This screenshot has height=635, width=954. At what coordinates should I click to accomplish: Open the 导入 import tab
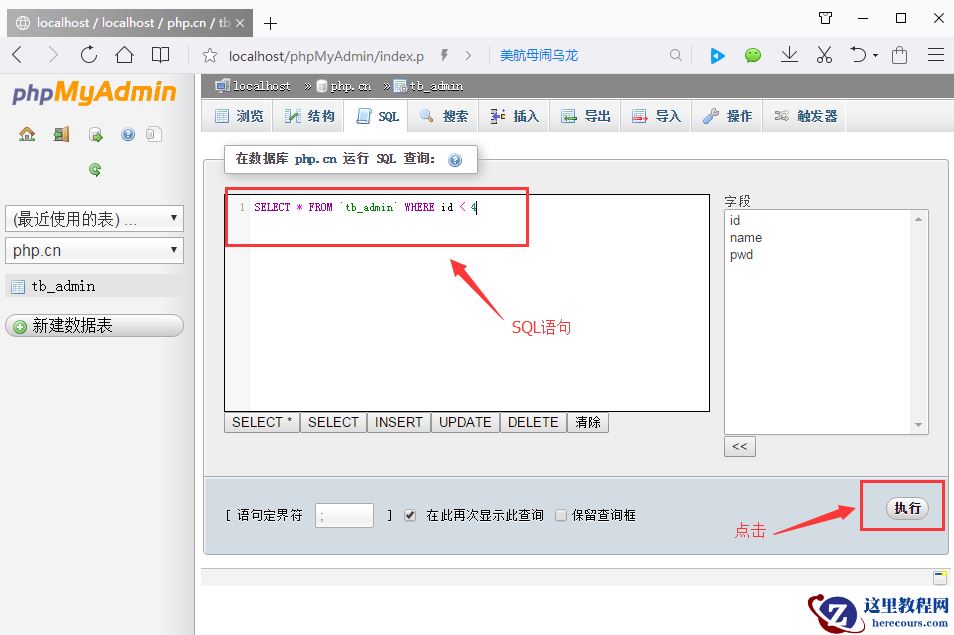coord(656,116)
